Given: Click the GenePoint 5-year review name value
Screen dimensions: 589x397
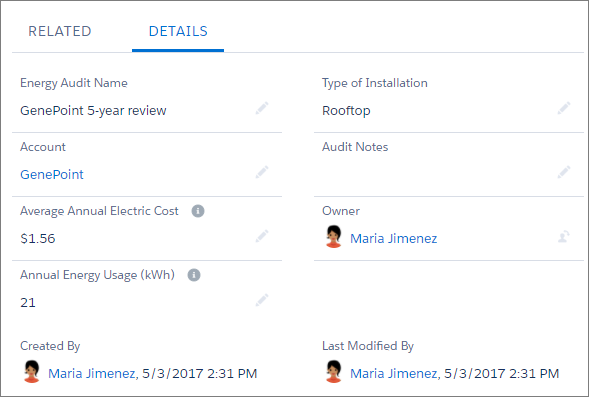Looking at the screenshot, I should tap(93, 111).
